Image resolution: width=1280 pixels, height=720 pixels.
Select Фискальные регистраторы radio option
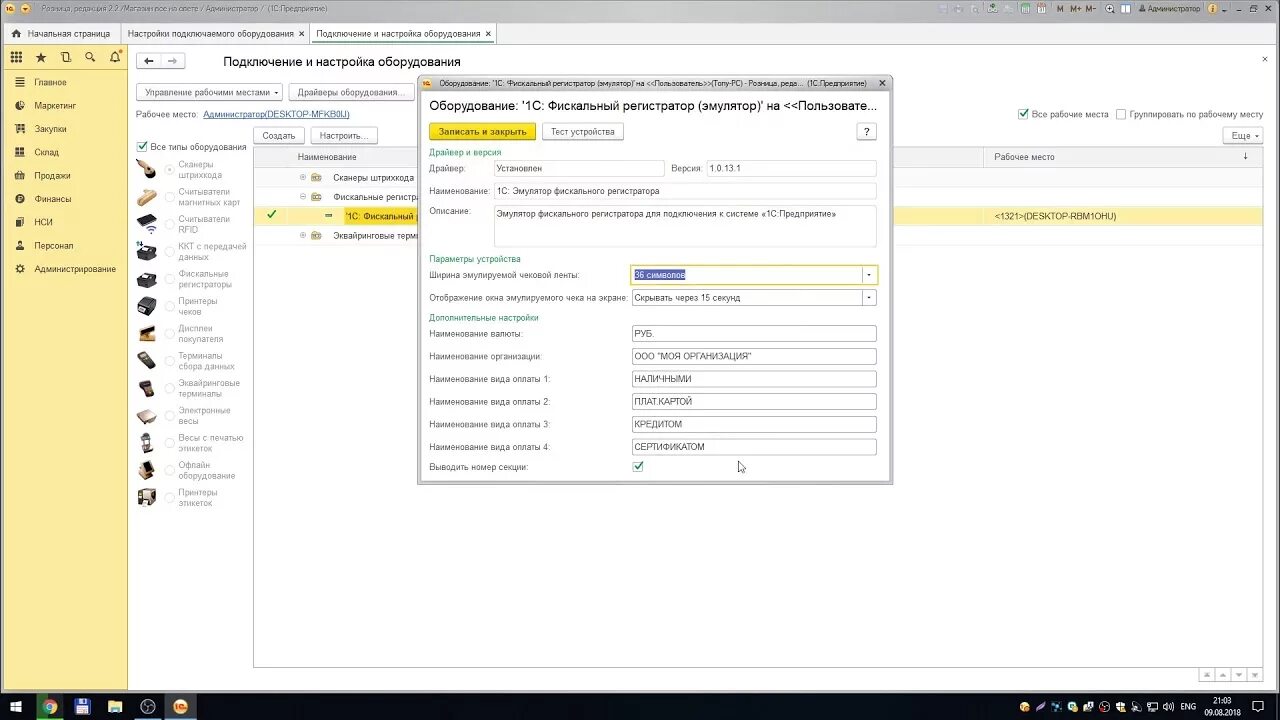click(x=170, y=279)
